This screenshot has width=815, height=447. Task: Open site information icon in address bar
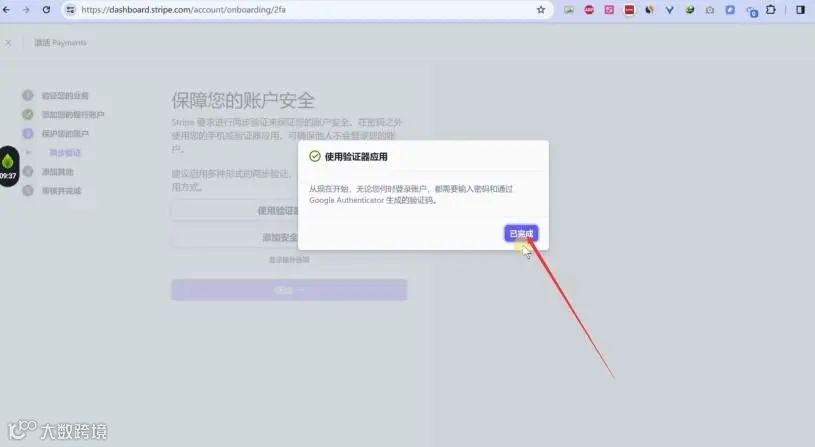click(x=70, y=10)
